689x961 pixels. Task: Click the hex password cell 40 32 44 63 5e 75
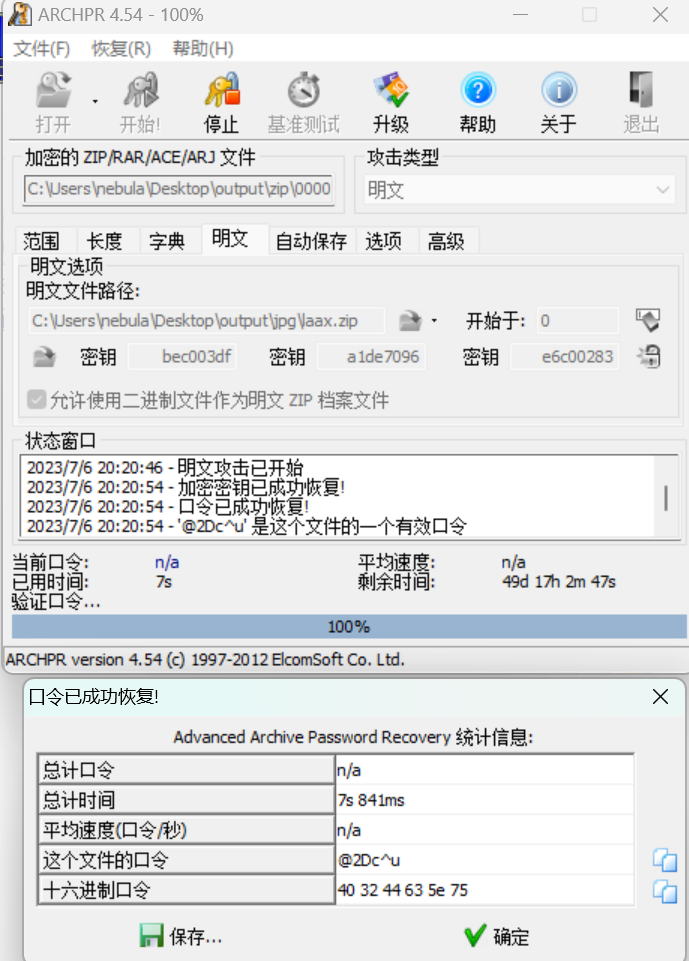pos(484,890)
